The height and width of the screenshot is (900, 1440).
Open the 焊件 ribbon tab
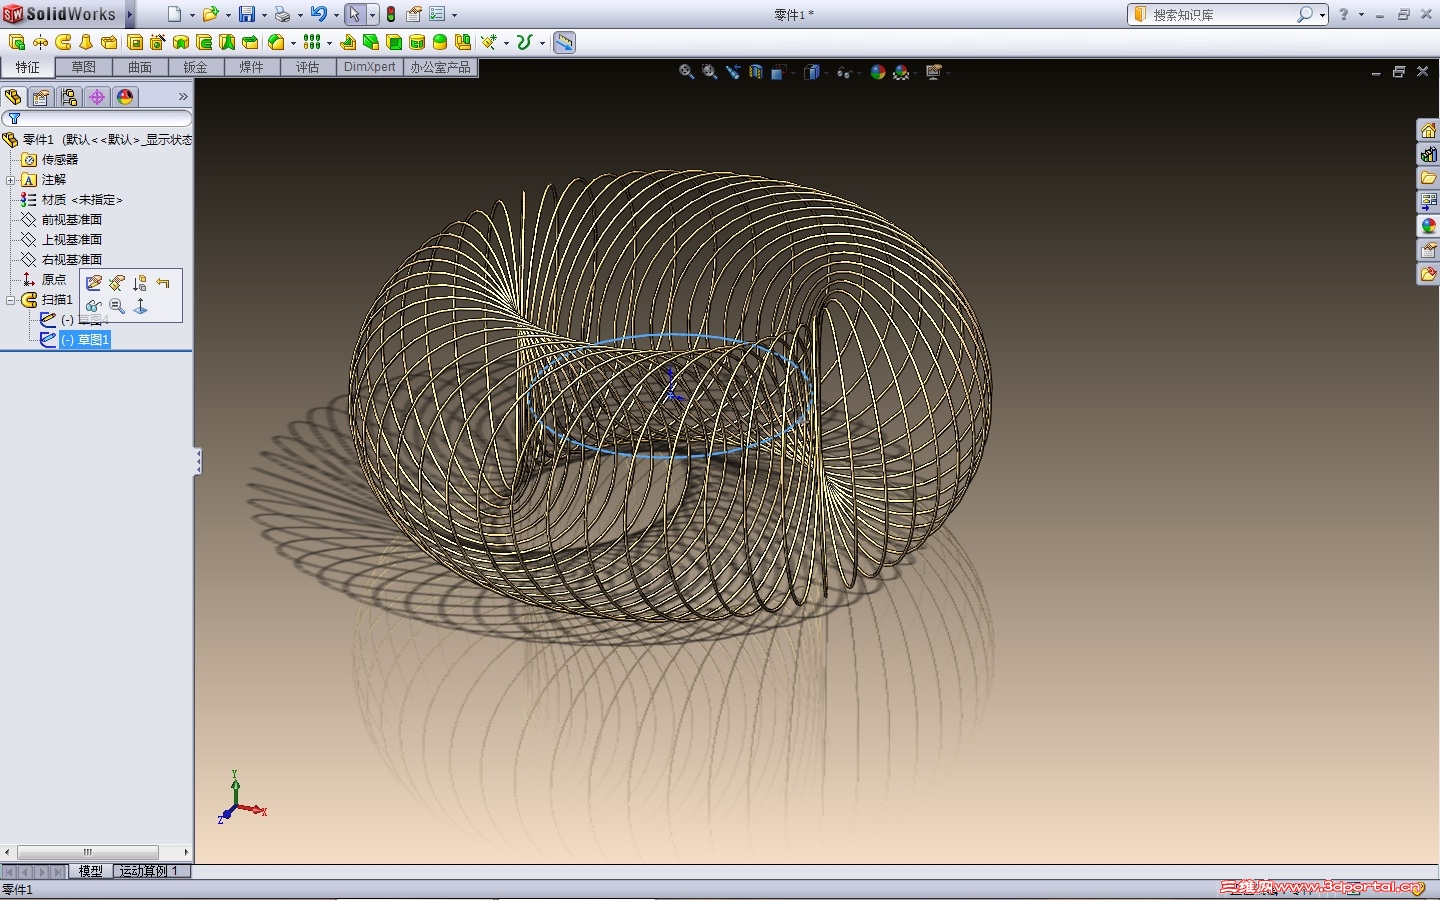[x=251, y=67]
